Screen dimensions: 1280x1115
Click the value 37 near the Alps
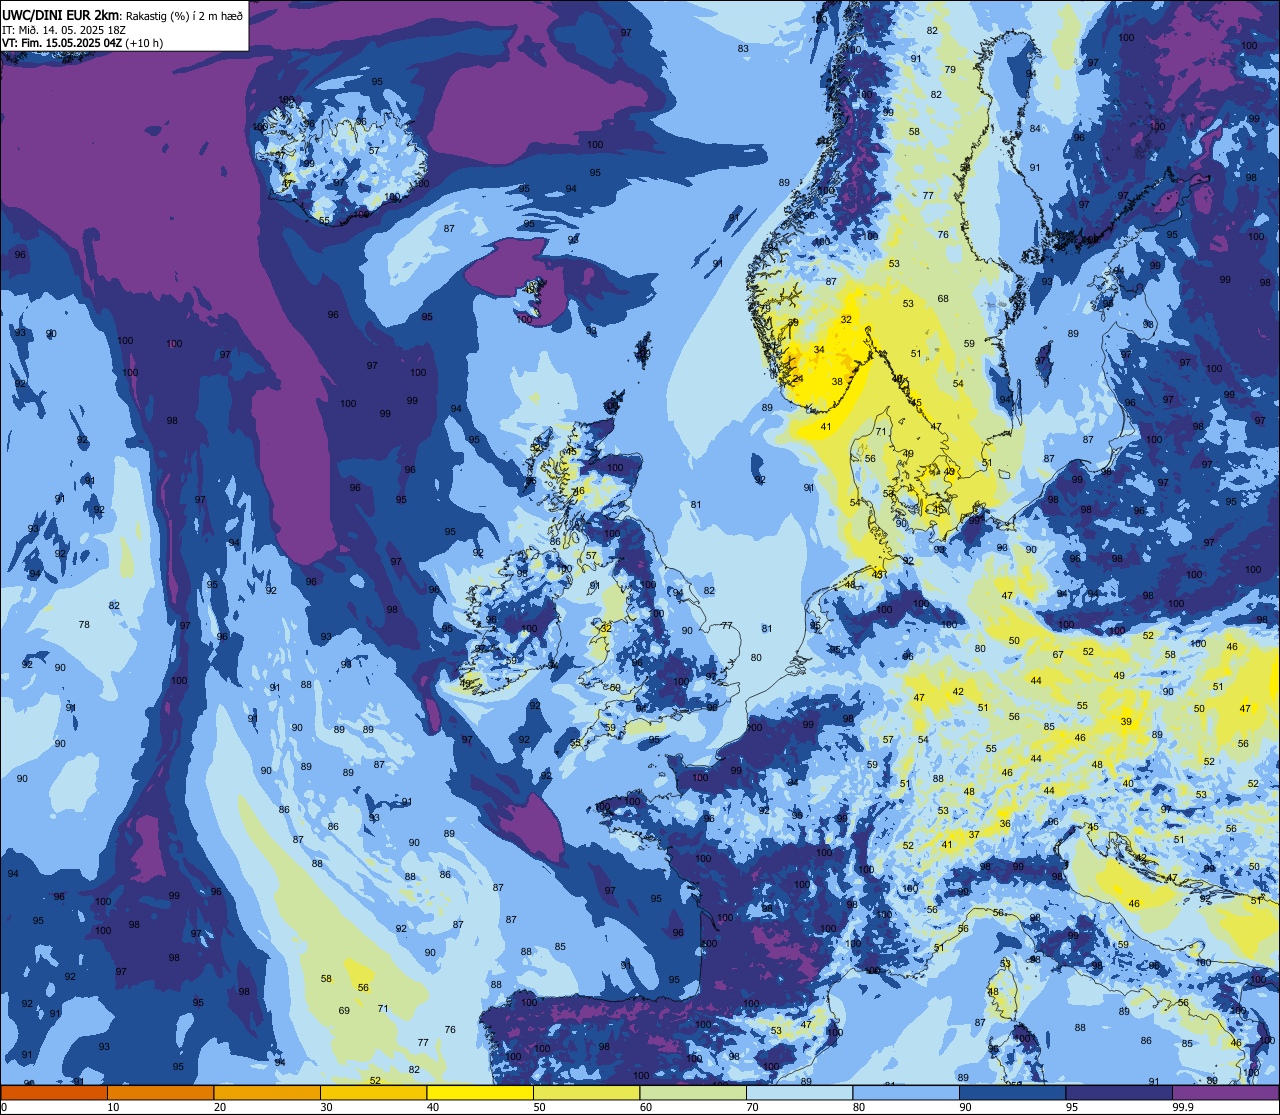tap(974, 835)
